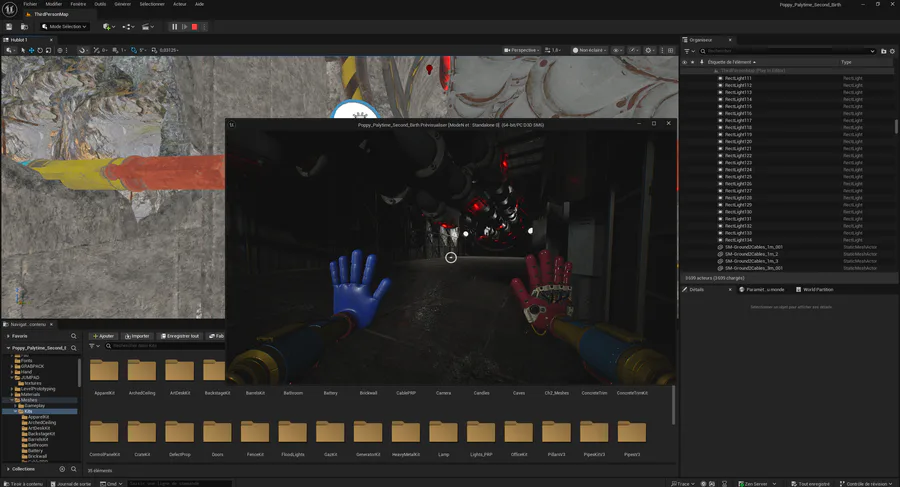Open Organiseur filter funnel dropdown
Screen dimensions: 900x487
[x=689, y=51]
